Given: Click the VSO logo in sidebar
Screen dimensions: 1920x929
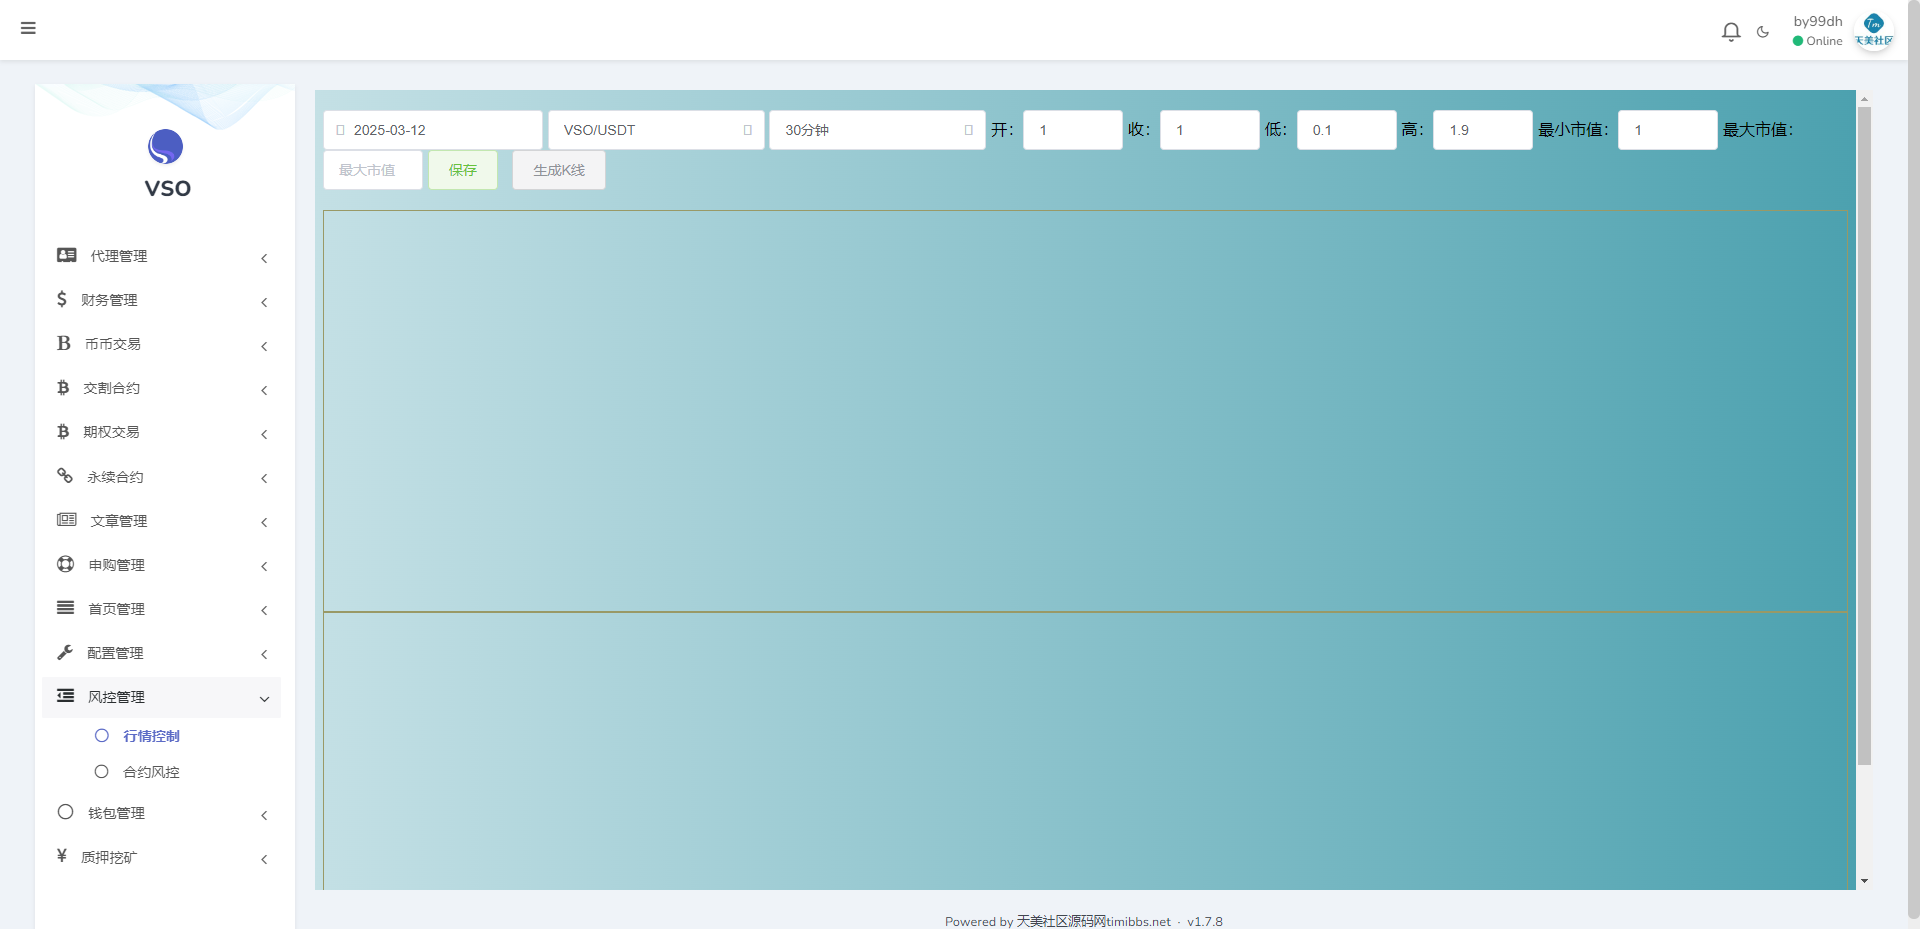Looking at the screenshot, I should [166, 164].
